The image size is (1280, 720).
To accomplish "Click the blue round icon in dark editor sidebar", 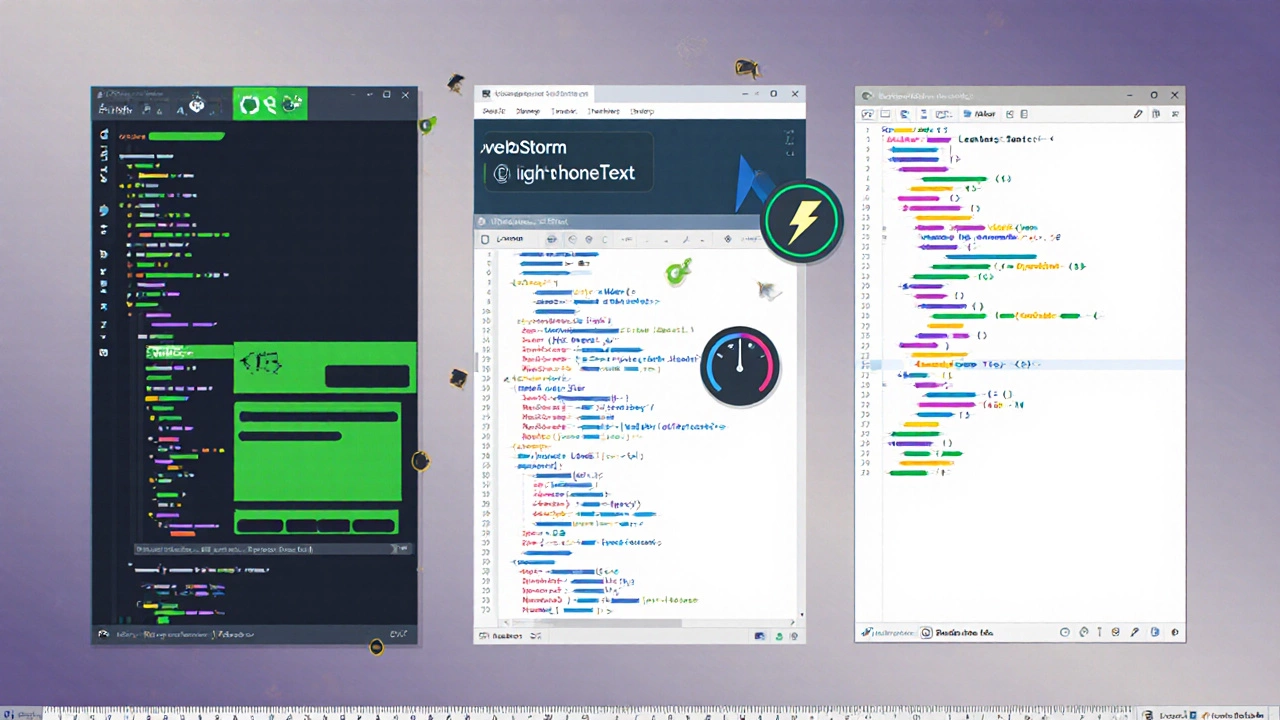I will click(x=104, y=211).
